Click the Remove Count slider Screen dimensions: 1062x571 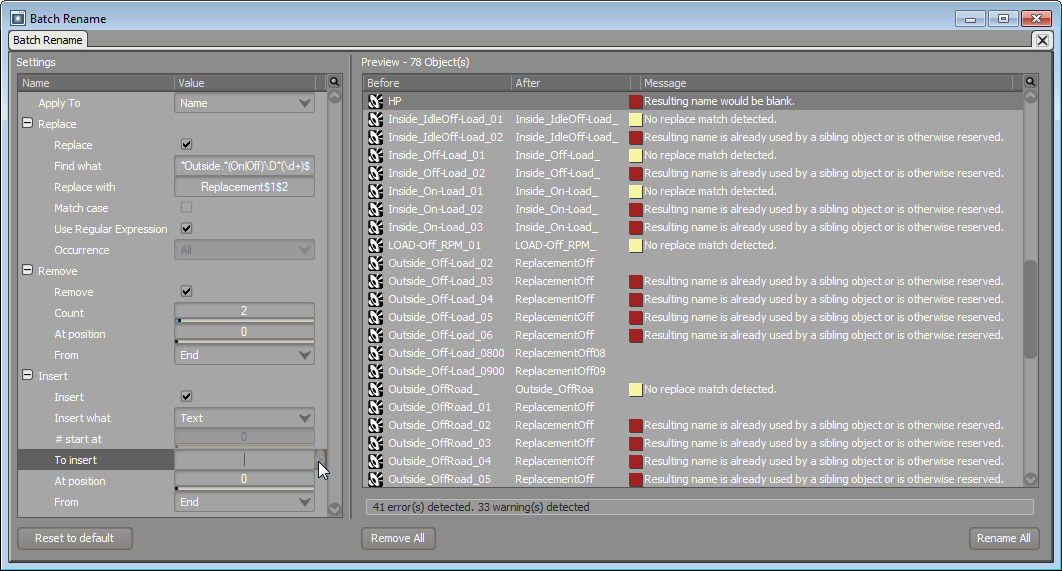pyautogui.click(x=244, y=313)
